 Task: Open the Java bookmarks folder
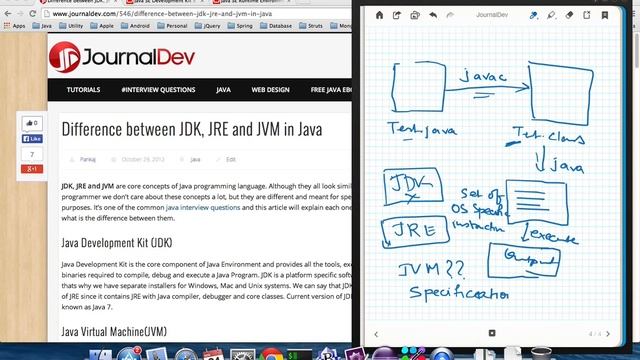(42, 26)
